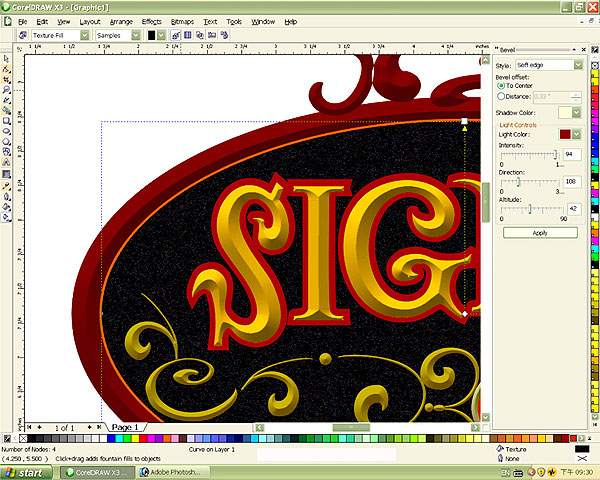The image size is (600, 480).
Task: Click the third icon right of black swatch
Action: 200,35
